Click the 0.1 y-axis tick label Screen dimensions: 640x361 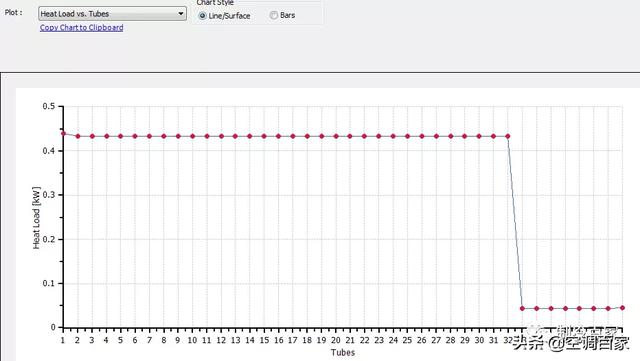(49, 283)
